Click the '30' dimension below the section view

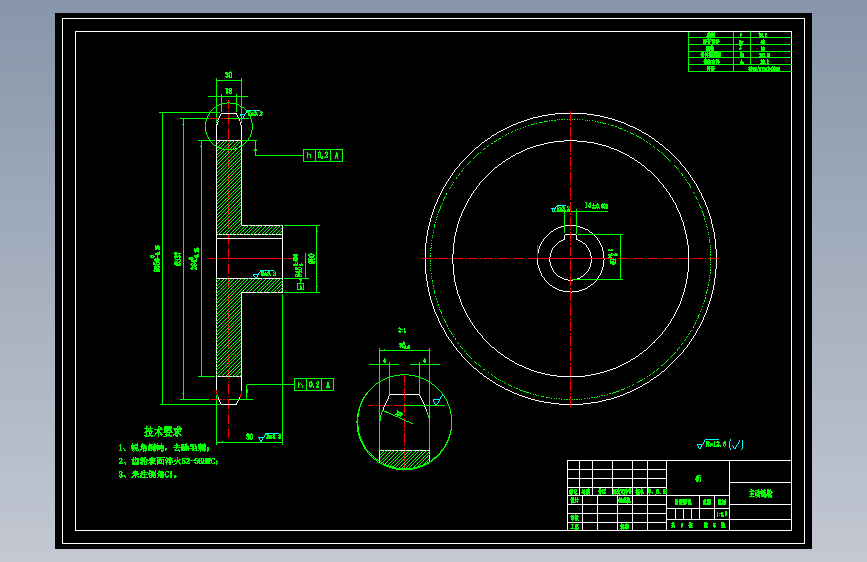249,437
